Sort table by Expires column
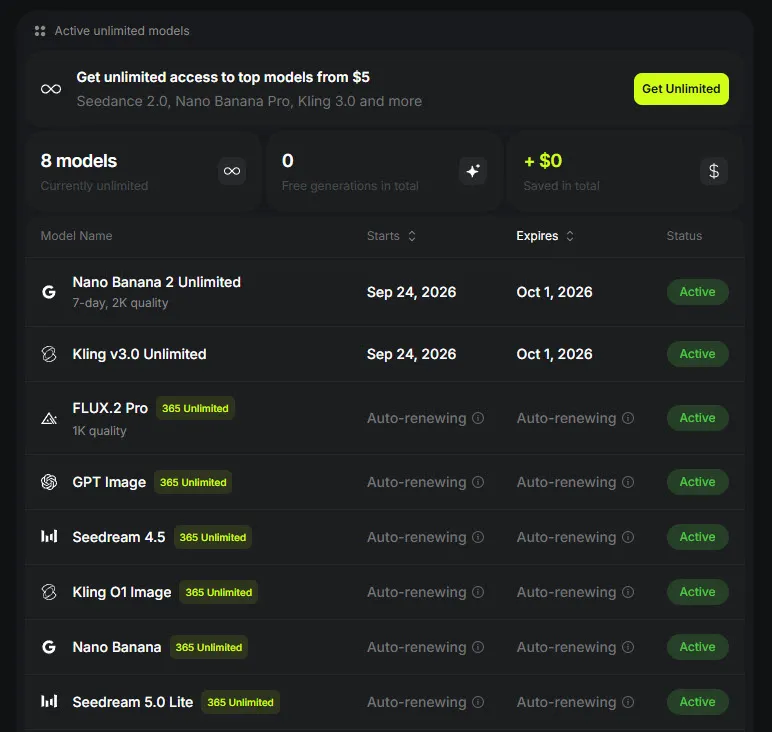 (x=545, y=236)
